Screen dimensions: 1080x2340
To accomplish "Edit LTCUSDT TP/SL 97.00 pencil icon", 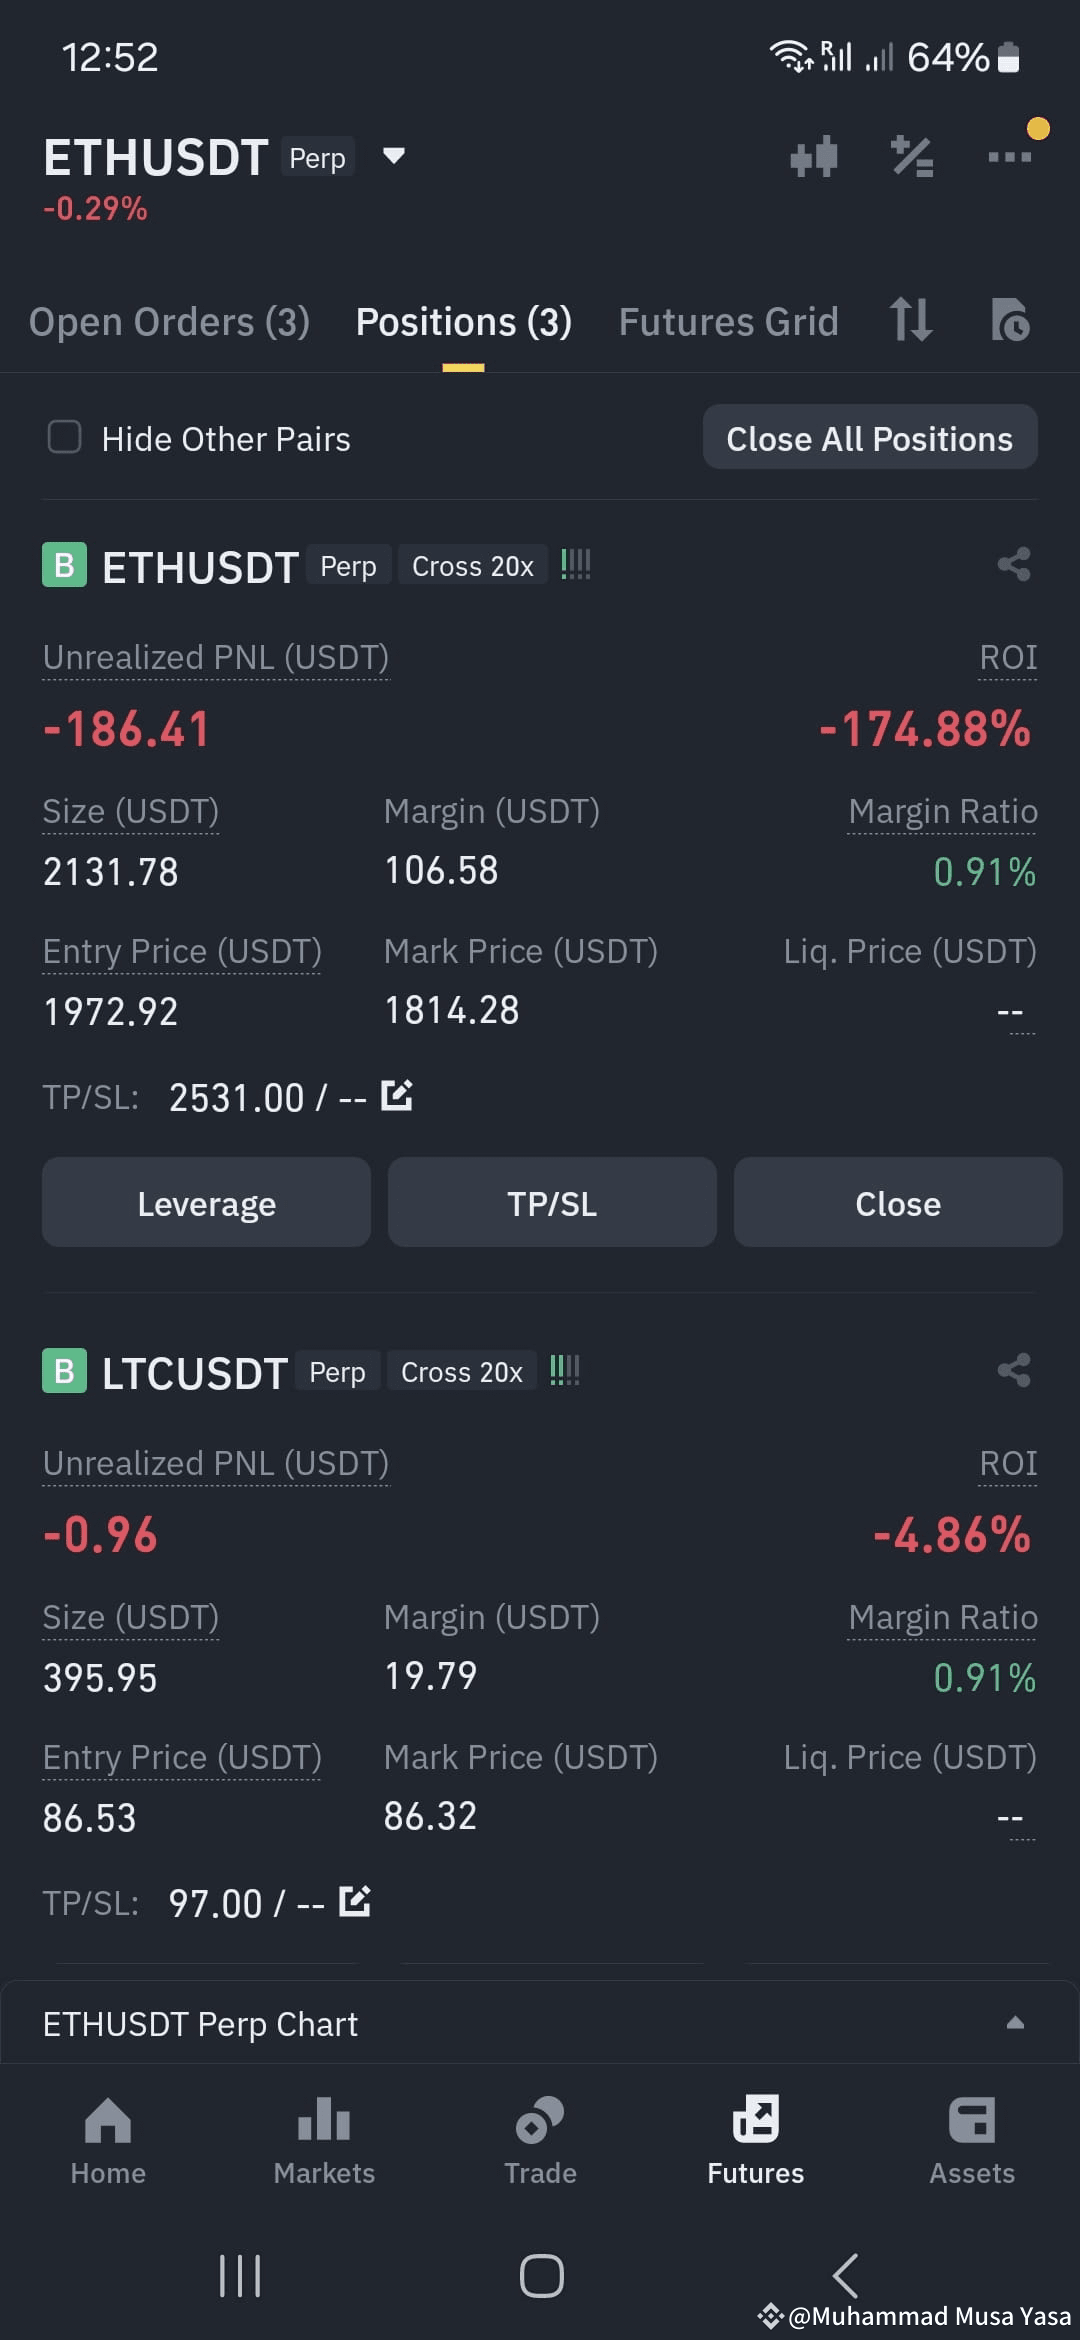I will coord(355,1901).
